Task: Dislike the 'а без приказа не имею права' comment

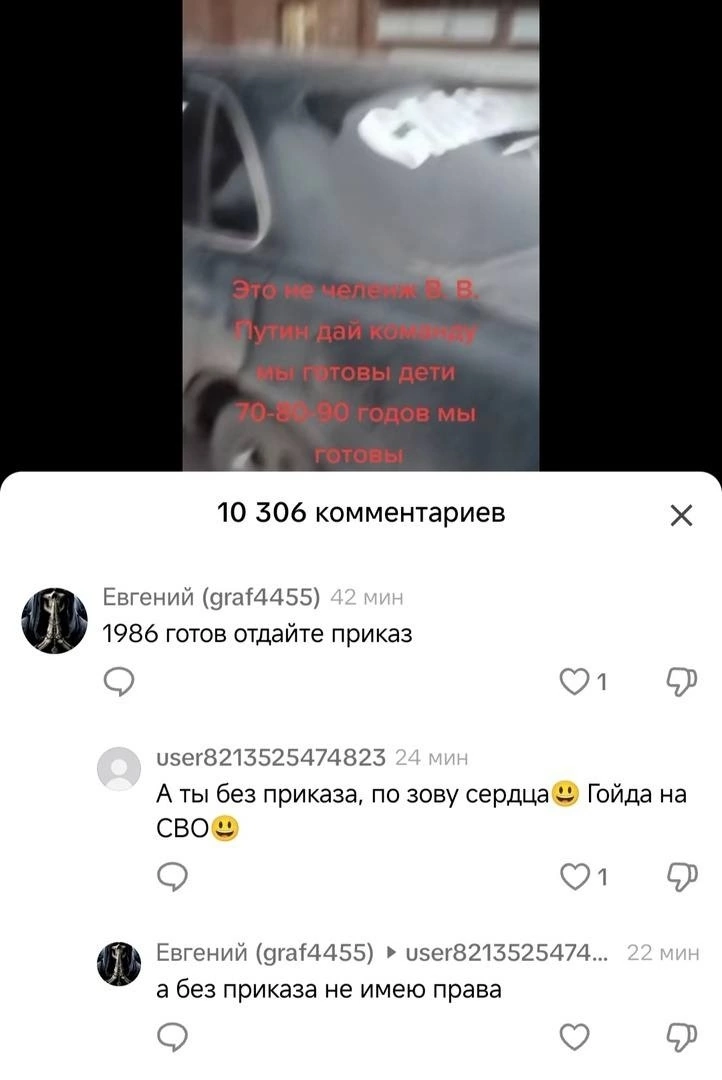Action: click(x=681, y=1037)
